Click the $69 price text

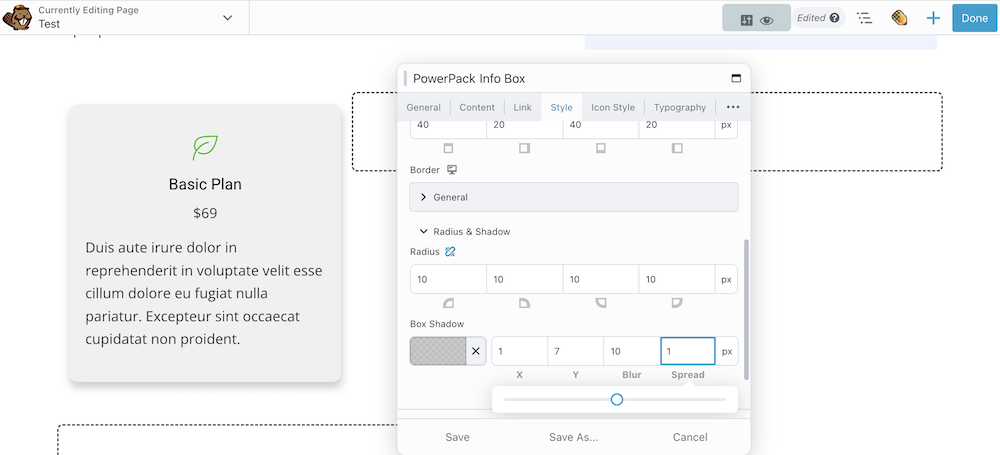coord(205,213)
